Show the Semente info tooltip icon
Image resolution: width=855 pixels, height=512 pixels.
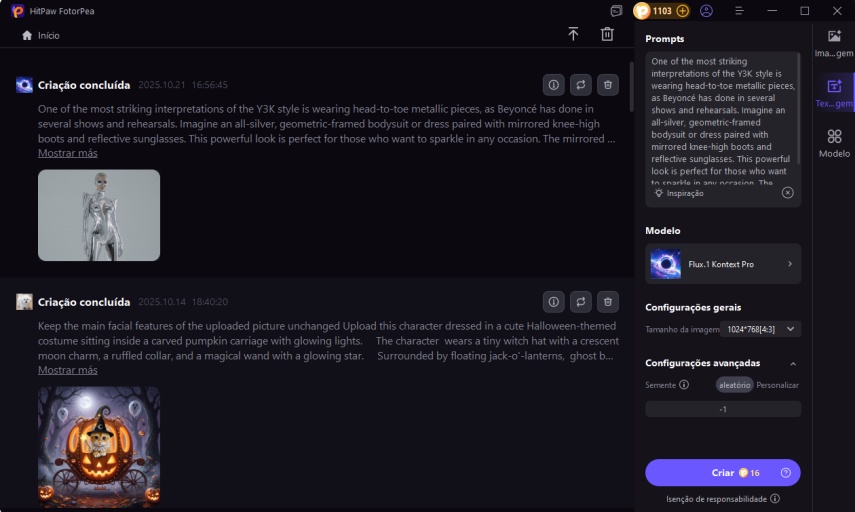point(684,385)
